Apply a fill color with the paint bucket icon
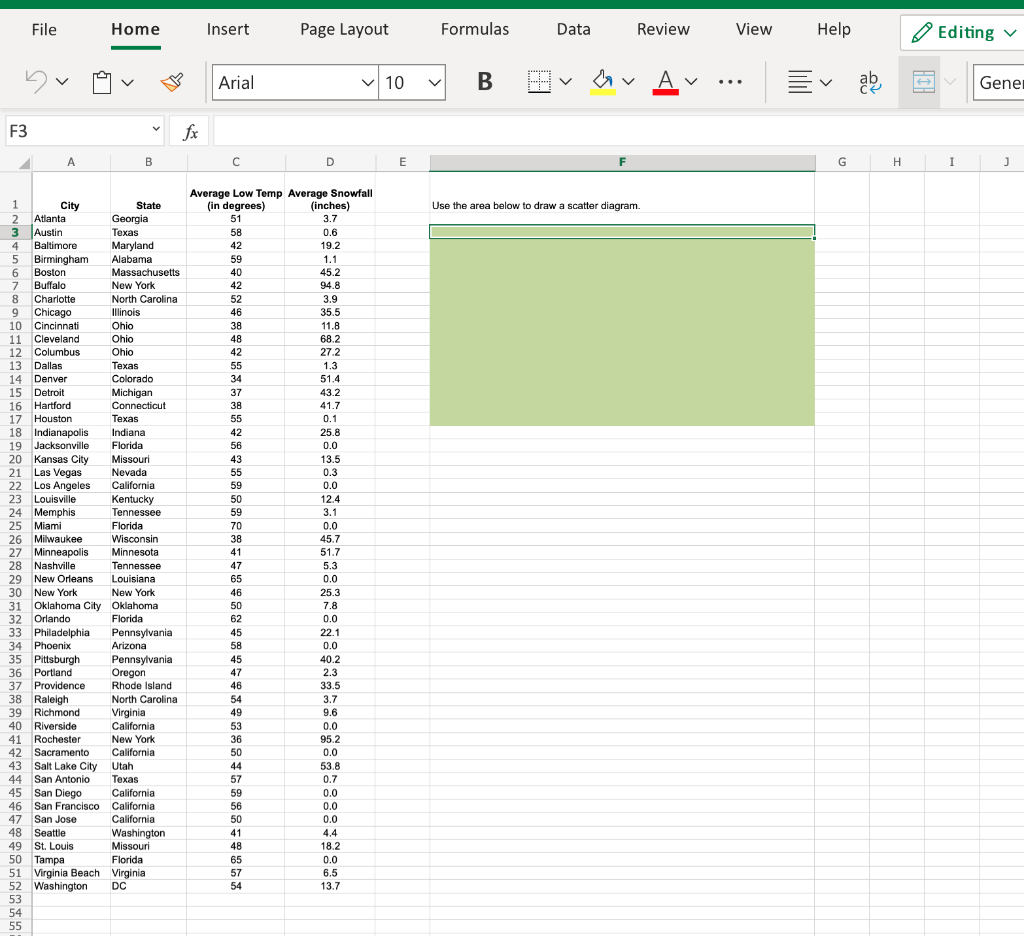1024x936 pixels. [x=604, y=82]
